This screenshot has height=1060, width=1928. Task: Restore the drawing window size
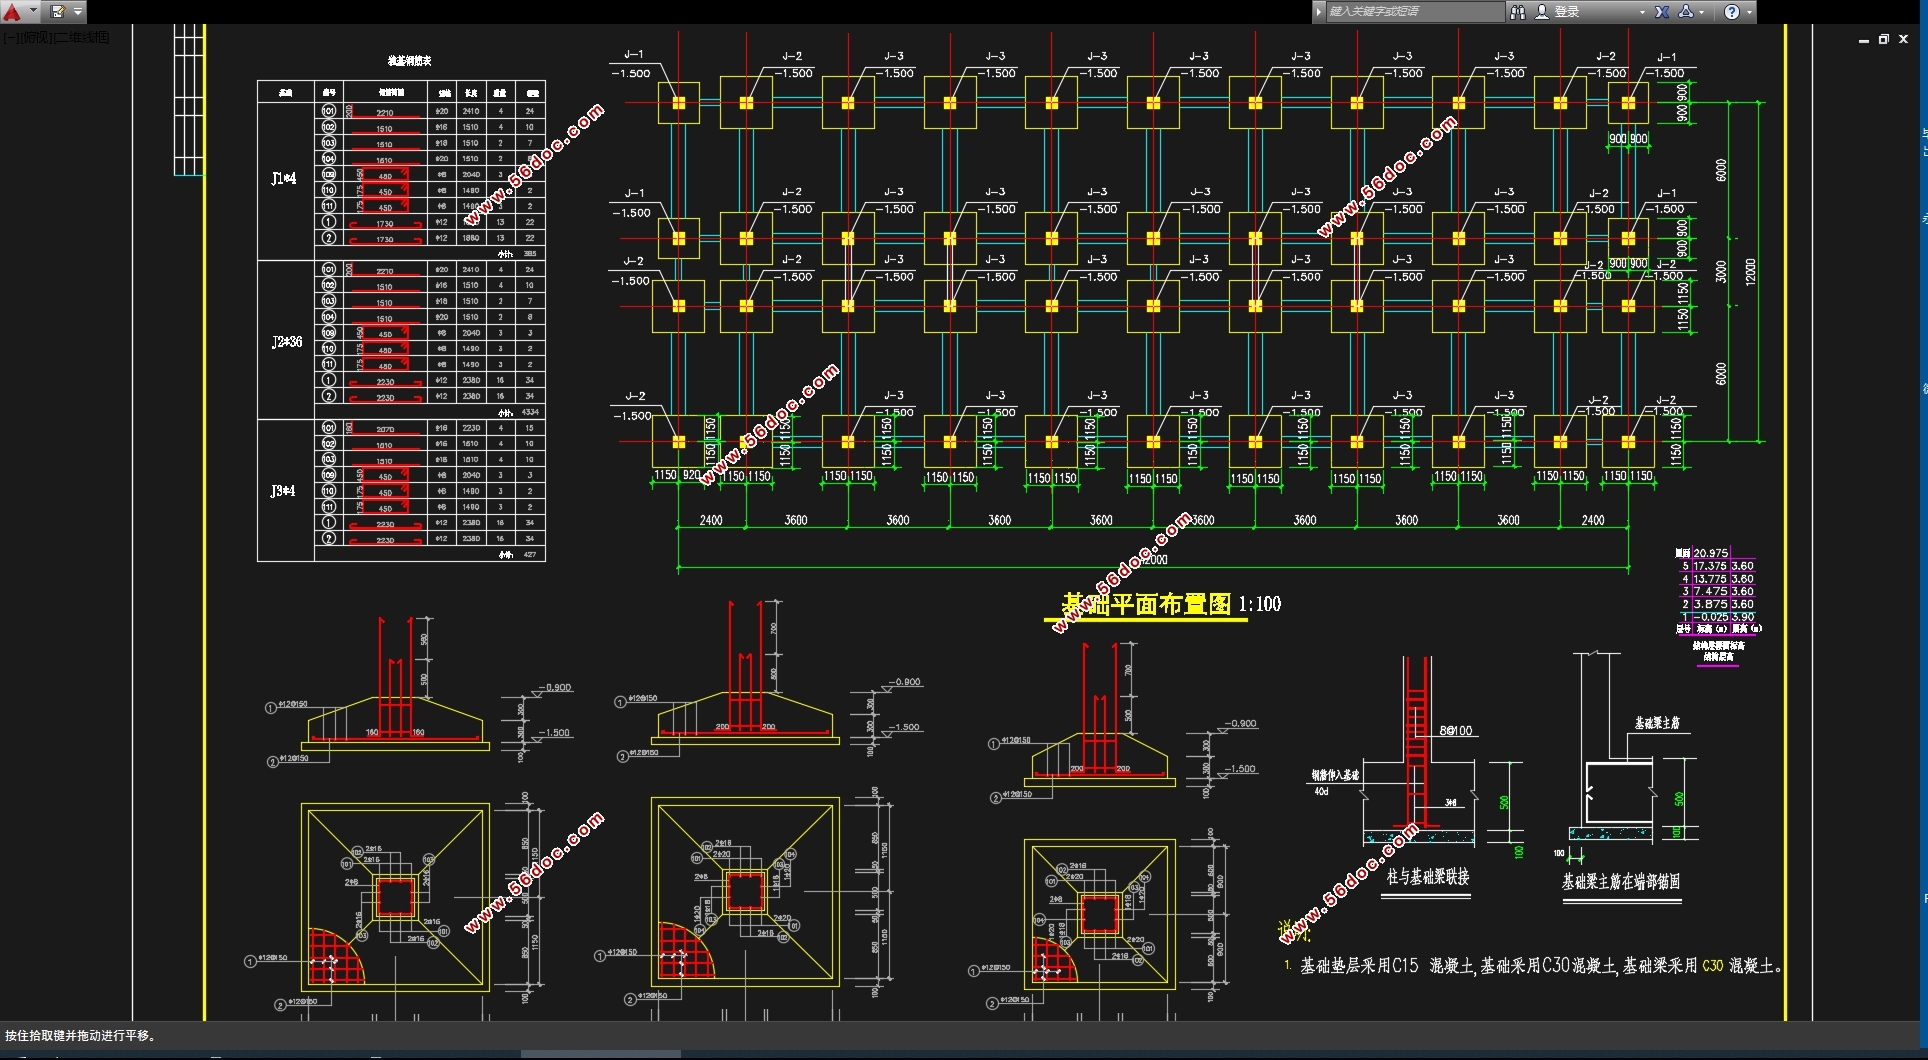click(1884, 40)
